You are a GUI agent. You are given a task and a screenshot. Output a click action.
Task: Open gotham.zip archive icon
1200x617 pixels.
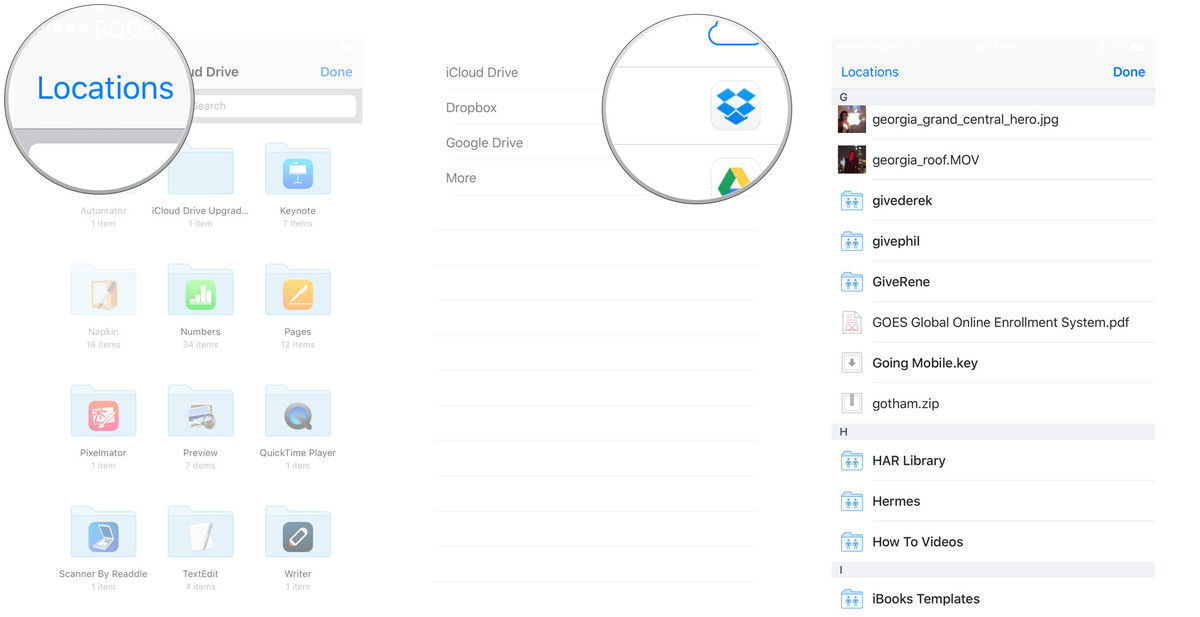pos(852,403)
